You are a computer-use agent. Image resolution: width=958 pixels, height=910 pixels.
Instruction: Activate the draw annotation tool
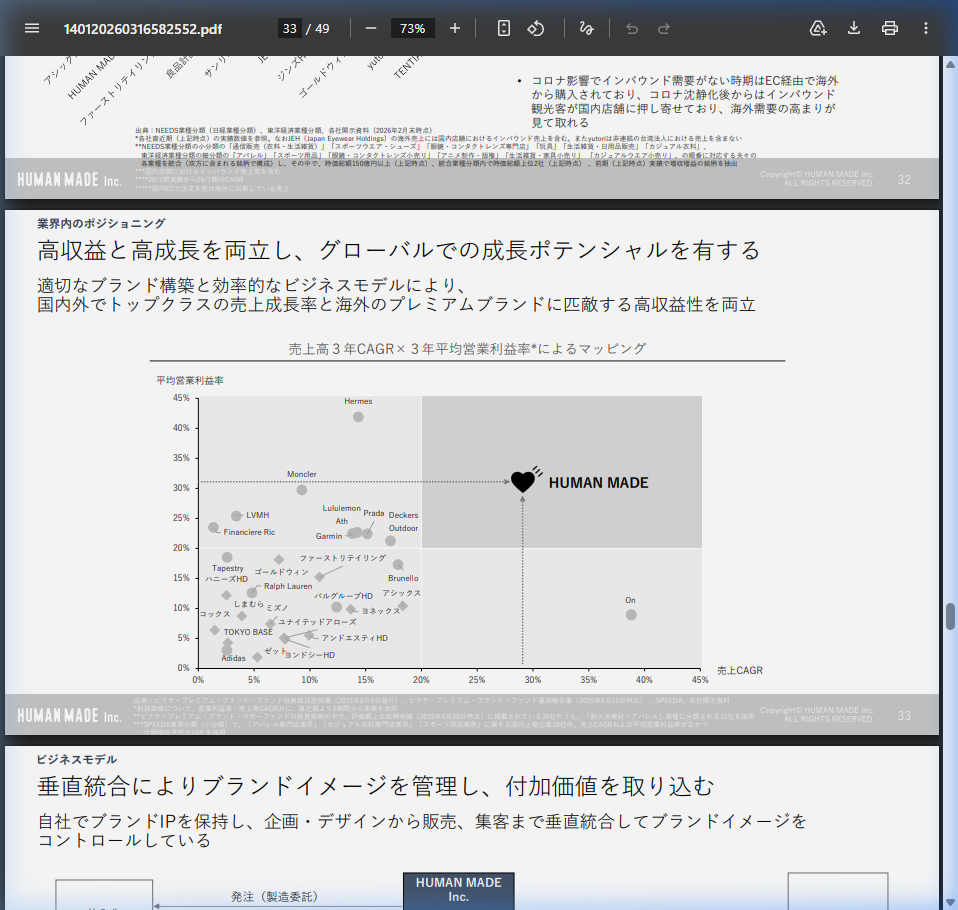587,29
